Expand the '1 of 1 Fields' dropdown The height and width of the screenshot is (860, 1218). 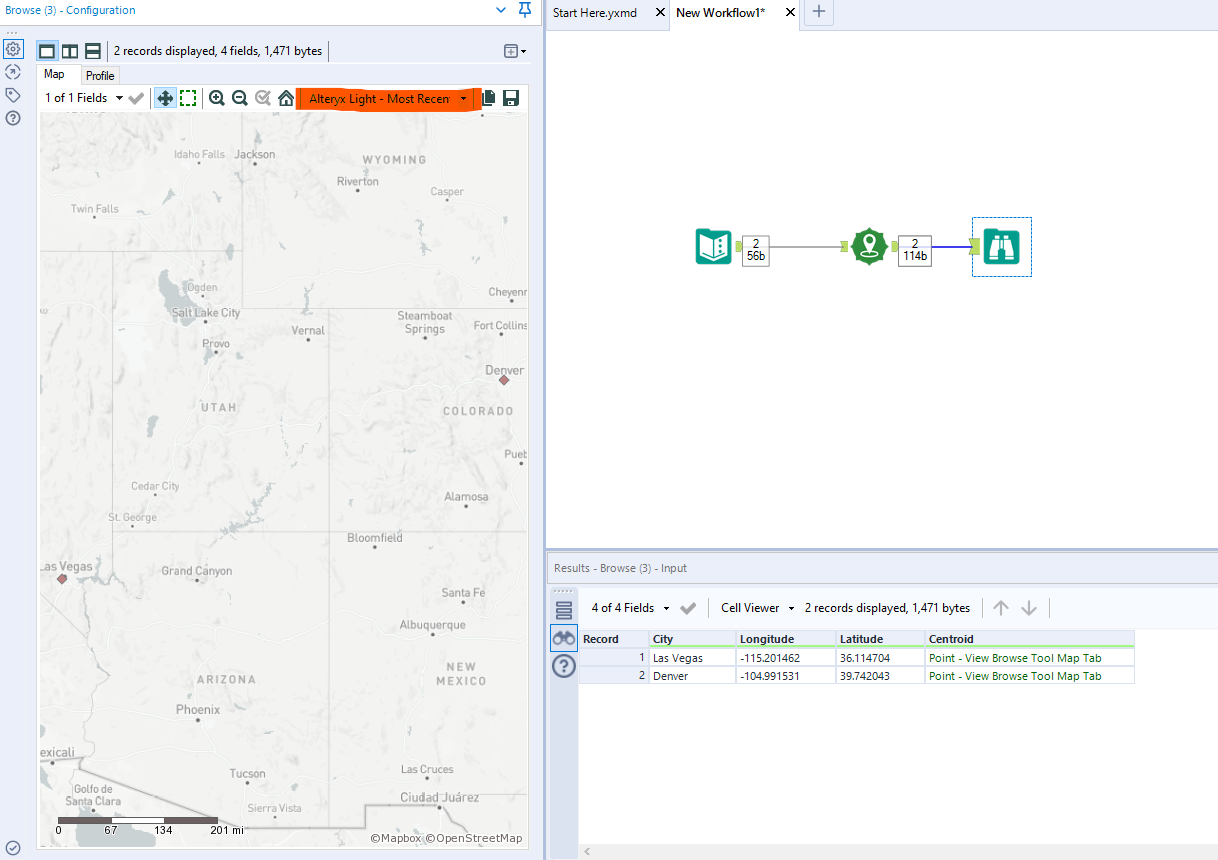tap(84, 98)
